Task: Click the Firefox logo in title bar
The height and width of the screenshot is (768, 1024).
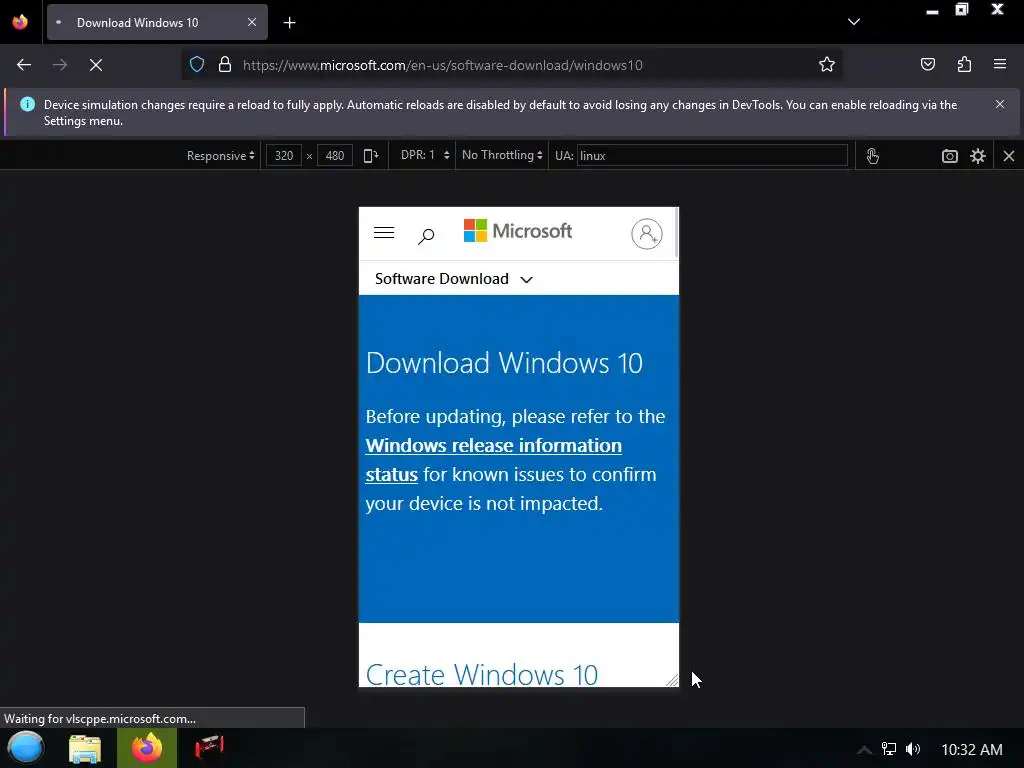Action: [20, 22]
